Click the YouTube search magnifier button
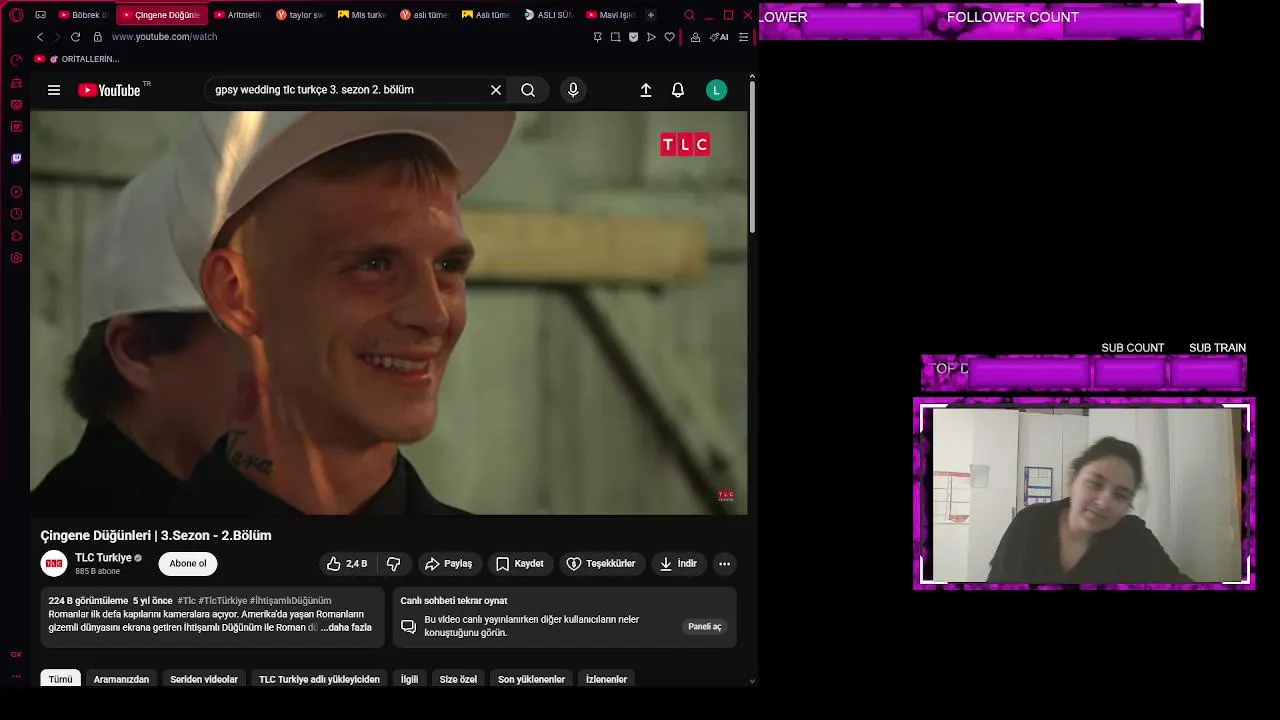This screenshot has width=1280, height=720. (x=528, y=90)
